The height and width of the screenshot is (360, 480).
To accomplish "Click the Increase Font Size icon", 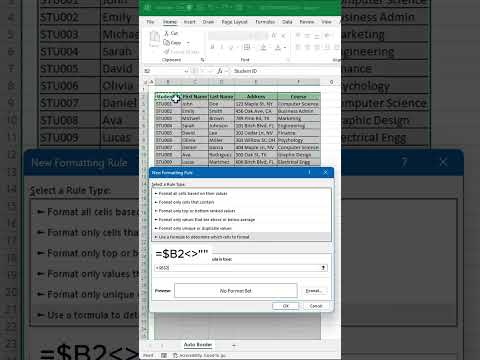I will (x=274, y=35).
